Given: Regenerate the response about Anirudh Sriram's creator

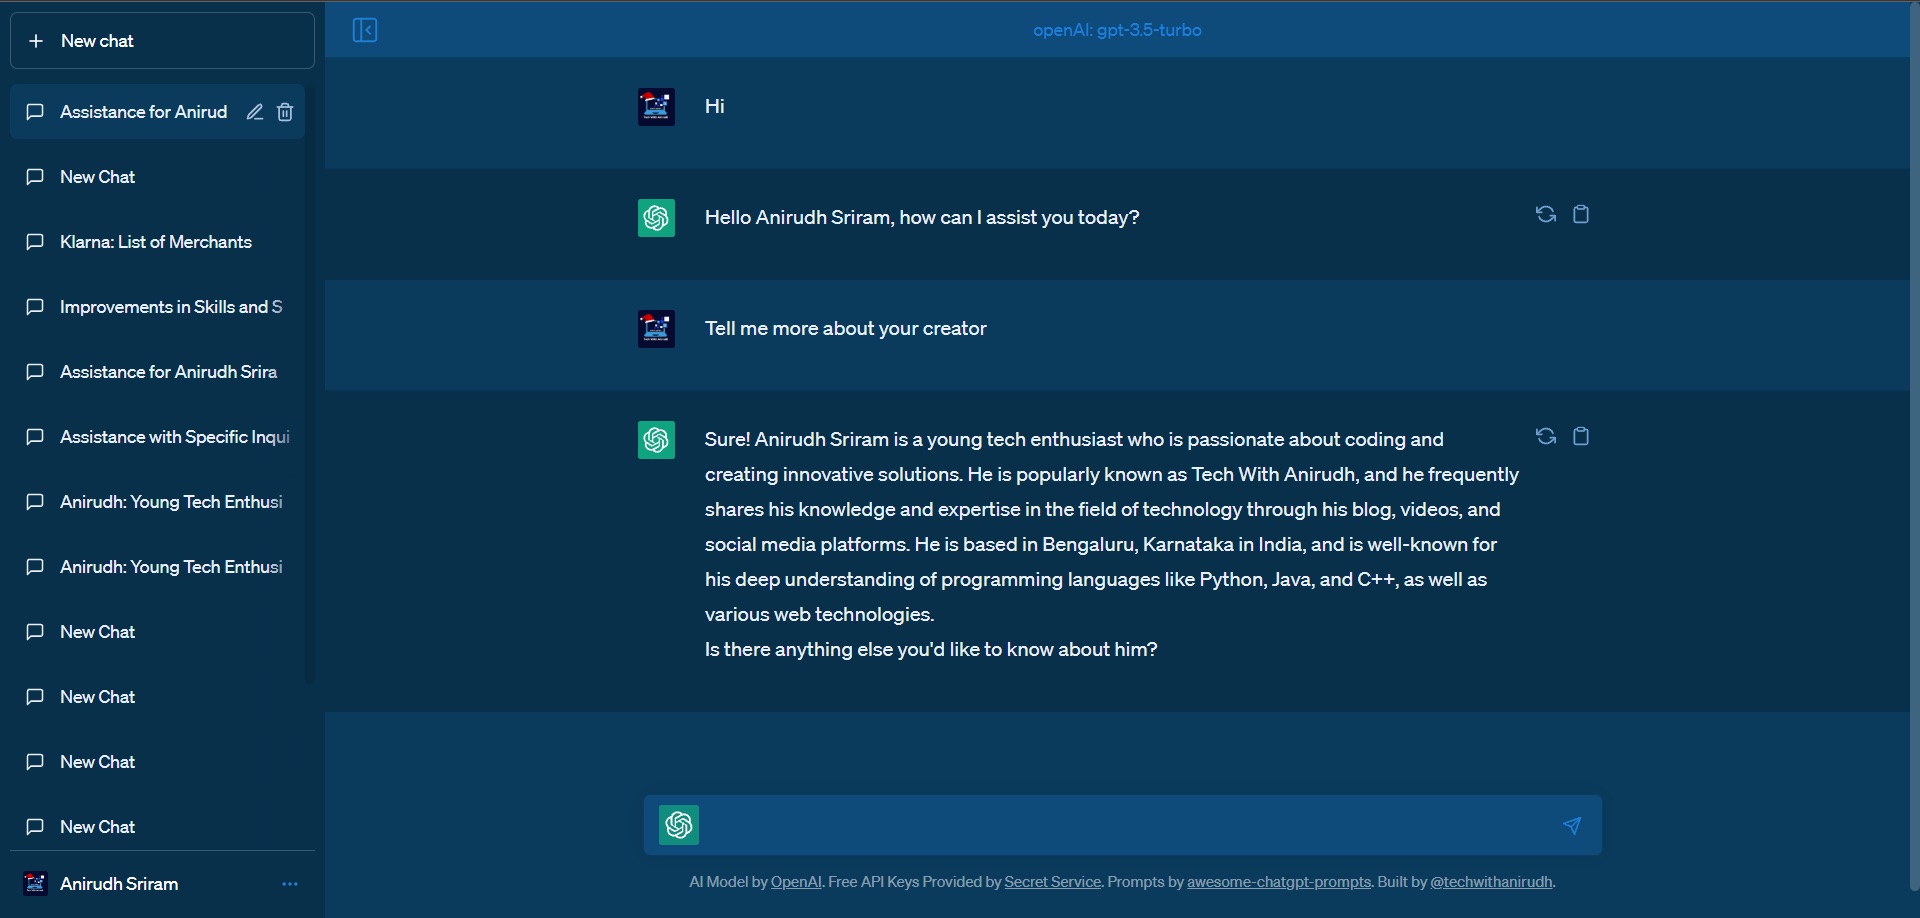Looking at the screenshot, I should pyautogui.click(x=1545, y=436).
